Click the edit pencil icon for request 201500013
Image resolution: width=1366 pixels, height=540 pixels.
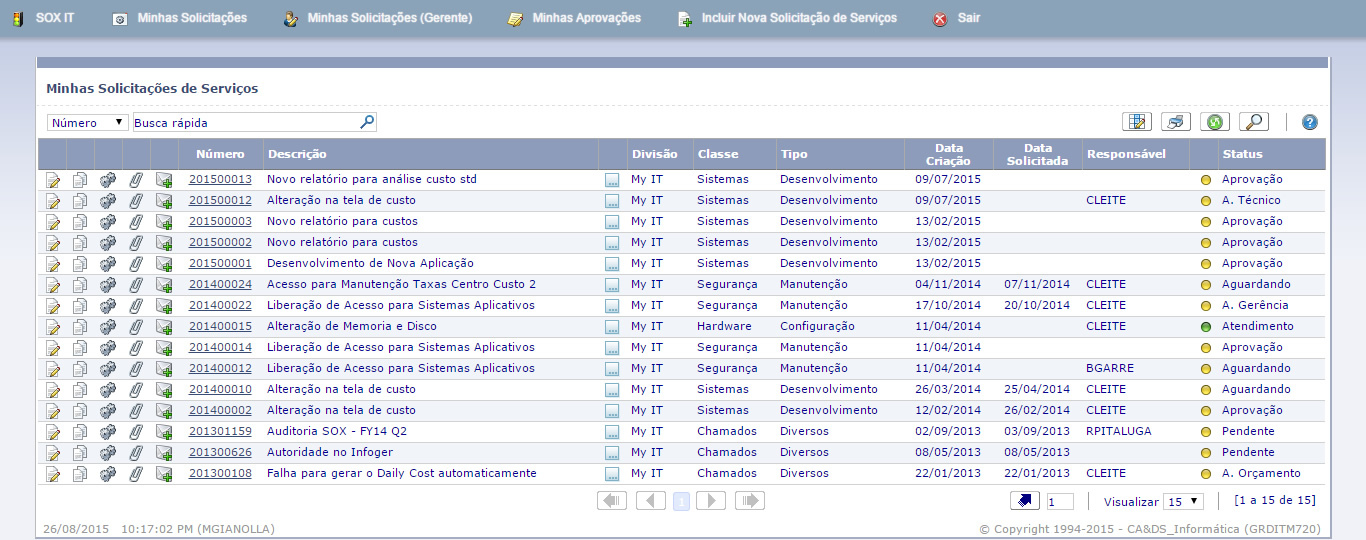[x=53, y=180]
